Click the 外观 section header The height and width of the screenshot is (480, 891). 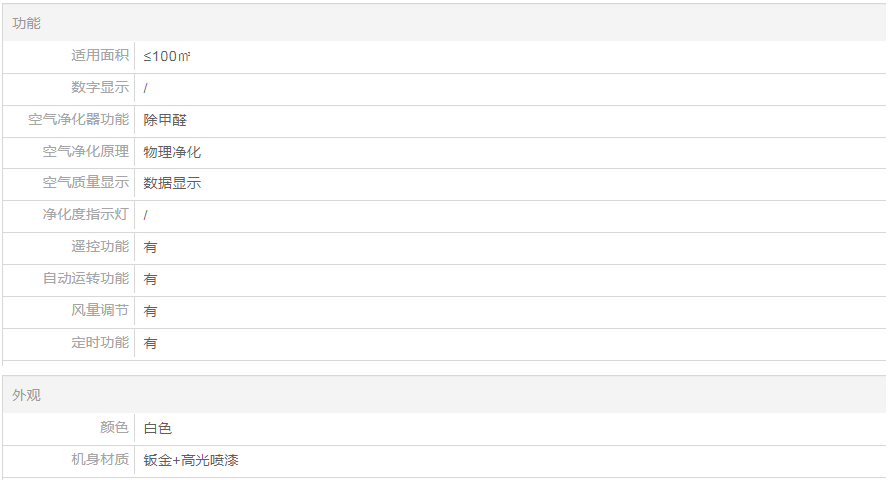(27, 396)
